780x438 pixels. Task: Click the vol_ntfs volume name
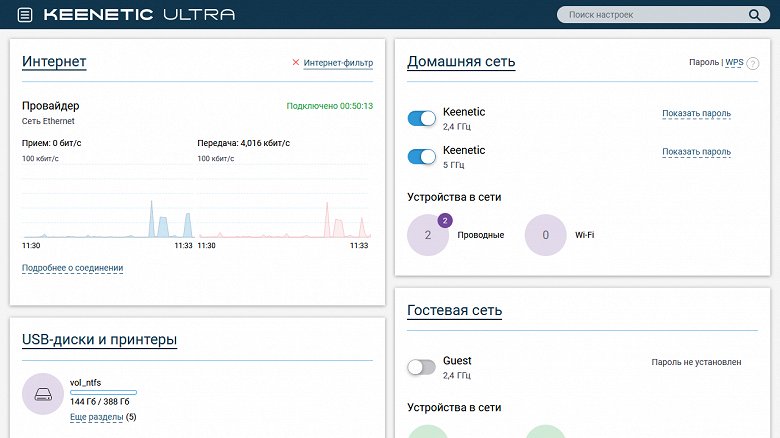click(x=86, y=383)
